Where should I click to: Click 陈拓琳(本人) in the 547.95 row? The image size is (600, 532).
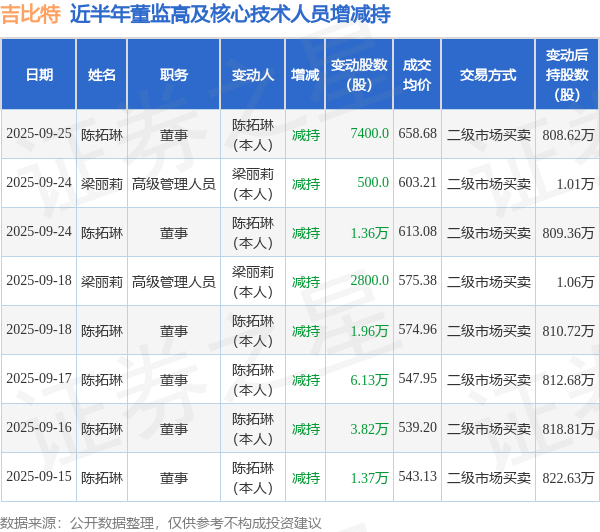click(x=253, y=380)
